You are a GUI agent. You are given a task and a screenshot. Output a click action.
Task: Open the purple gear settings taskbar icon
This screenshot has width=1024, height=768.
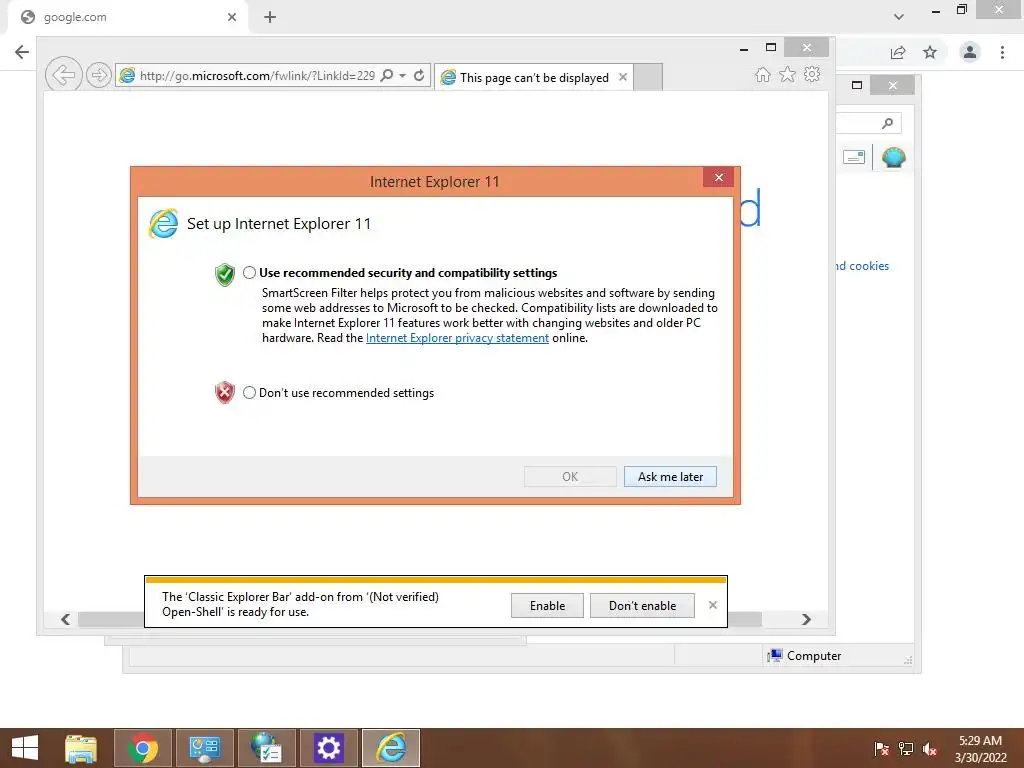click(x=328, y=748)
